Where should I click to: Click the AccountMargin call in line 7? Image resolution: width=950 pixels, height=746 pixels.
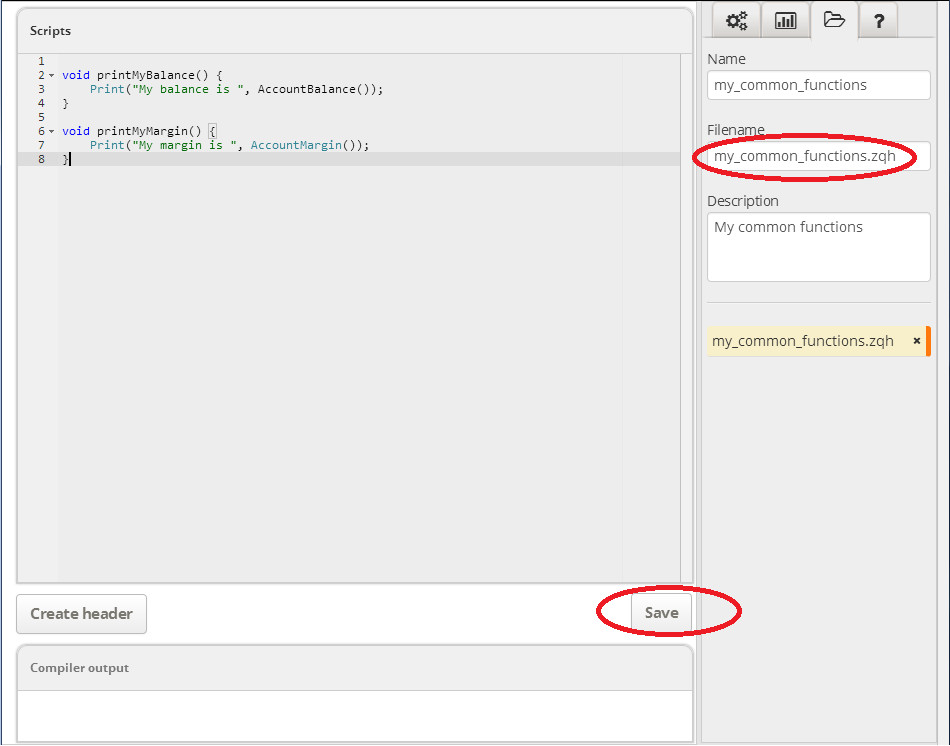coord(296,146)
